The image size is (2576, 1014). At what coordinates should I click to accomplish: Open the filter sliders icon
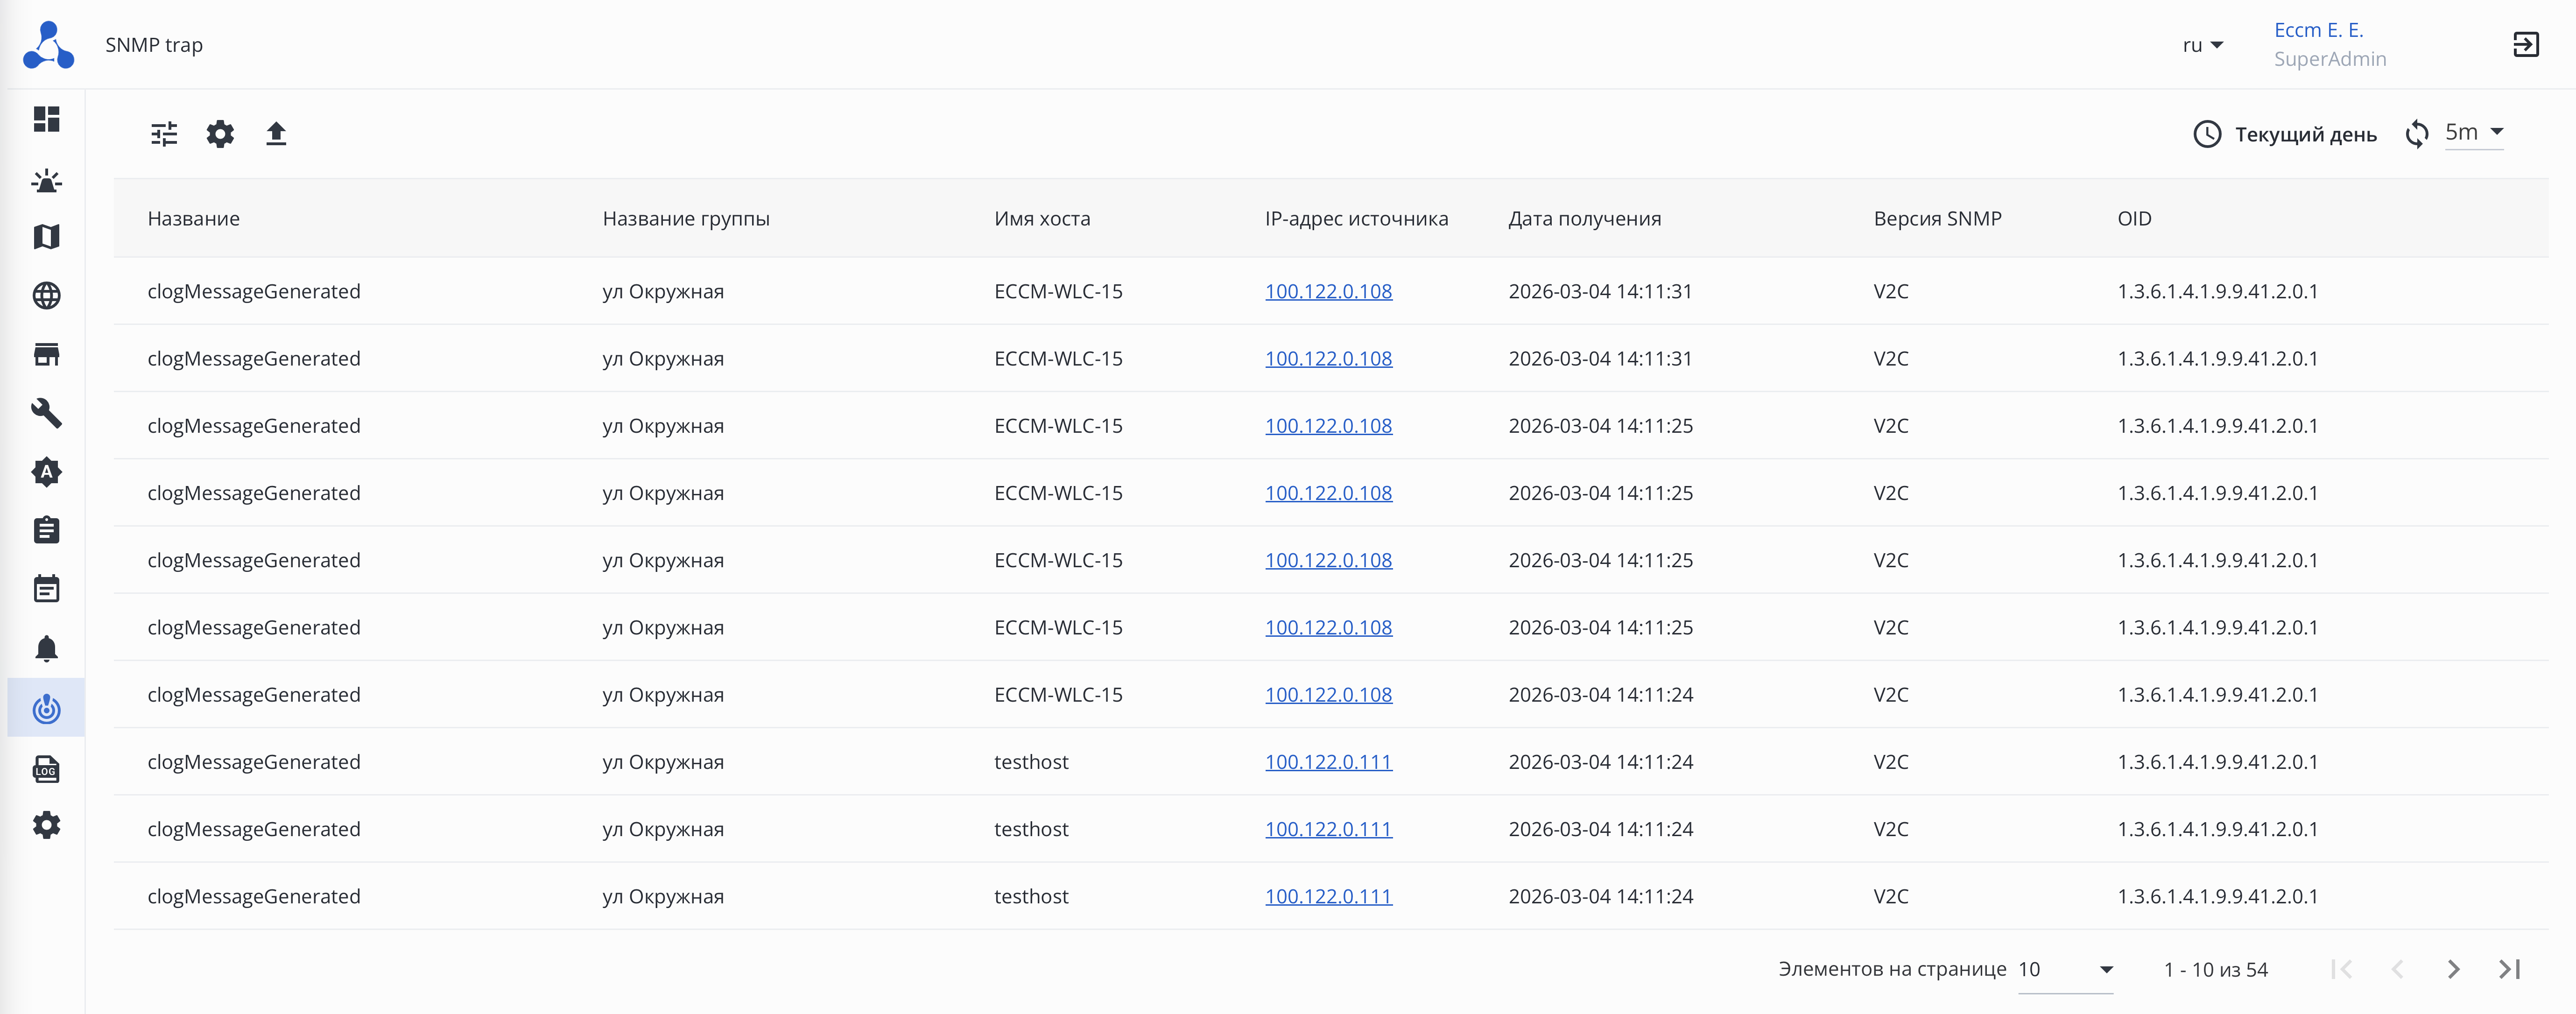(164, 134)
